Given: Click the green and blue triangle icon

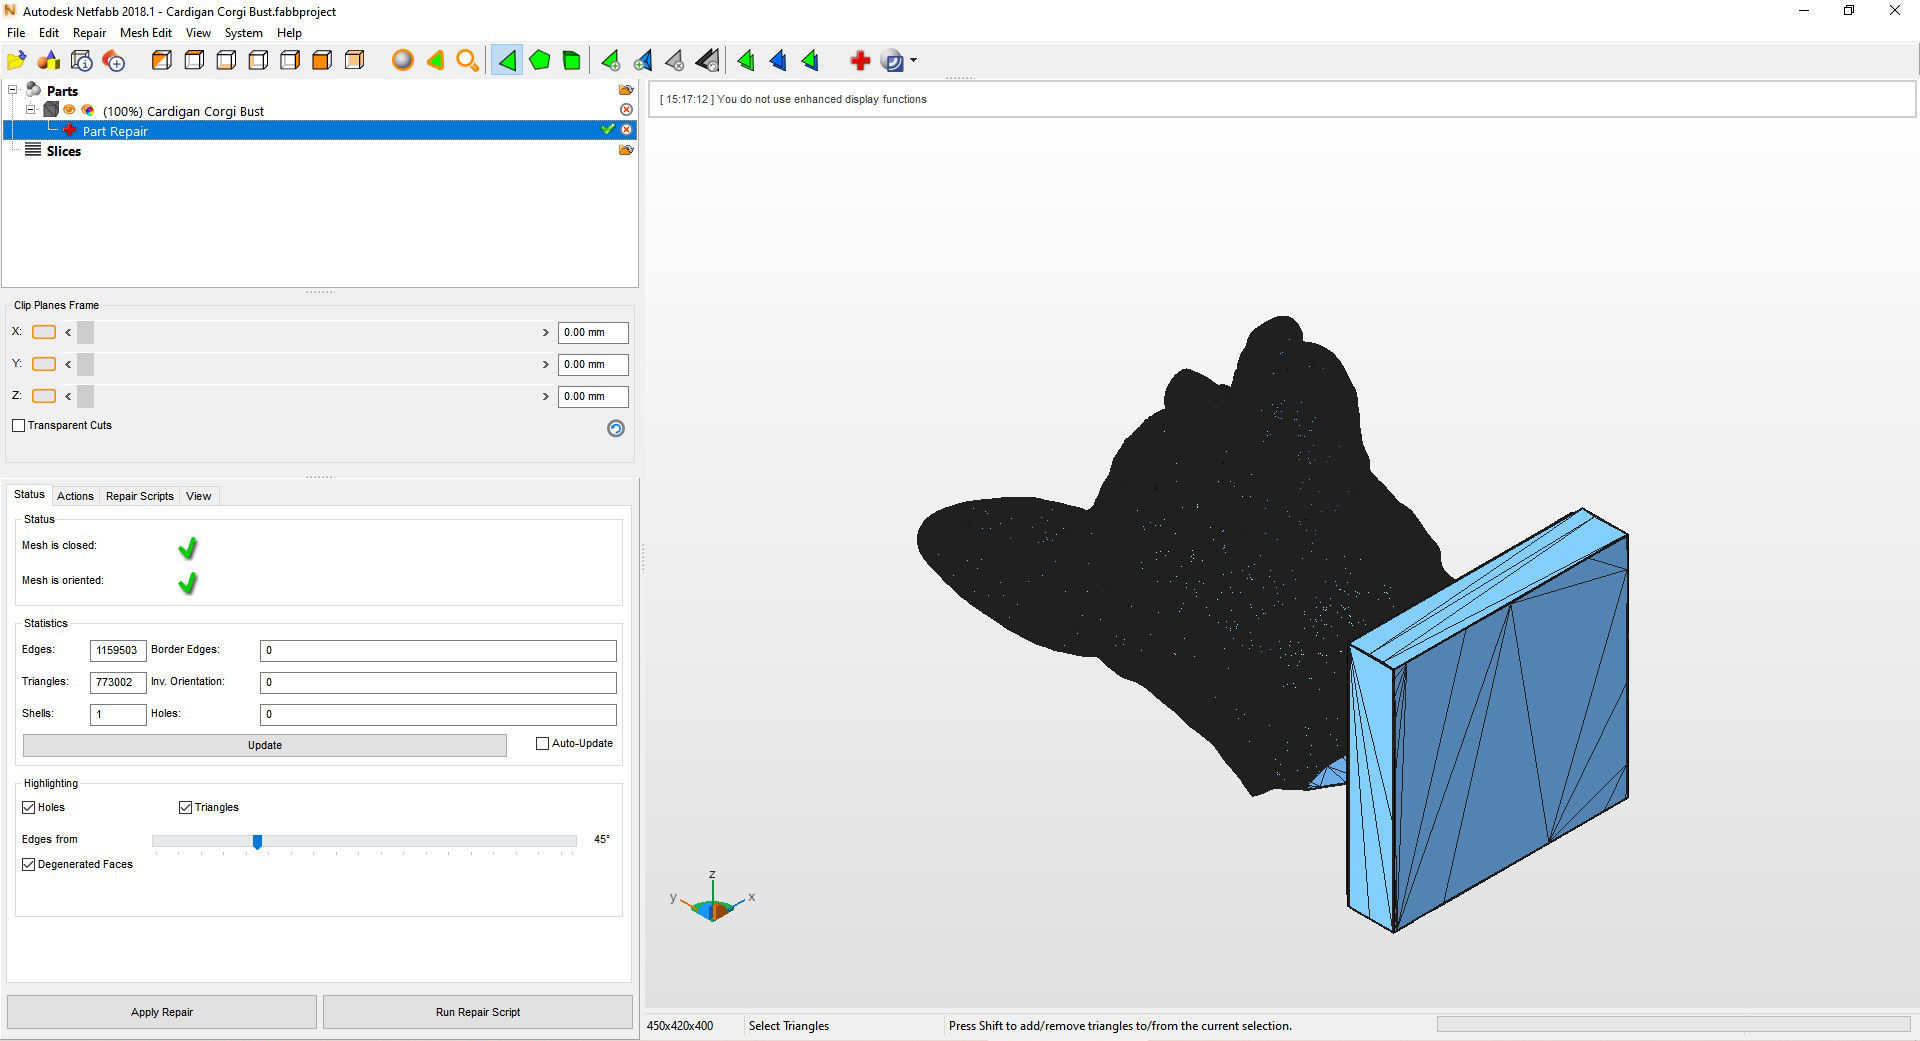Looking at the screenshot, I should (810, 61).
